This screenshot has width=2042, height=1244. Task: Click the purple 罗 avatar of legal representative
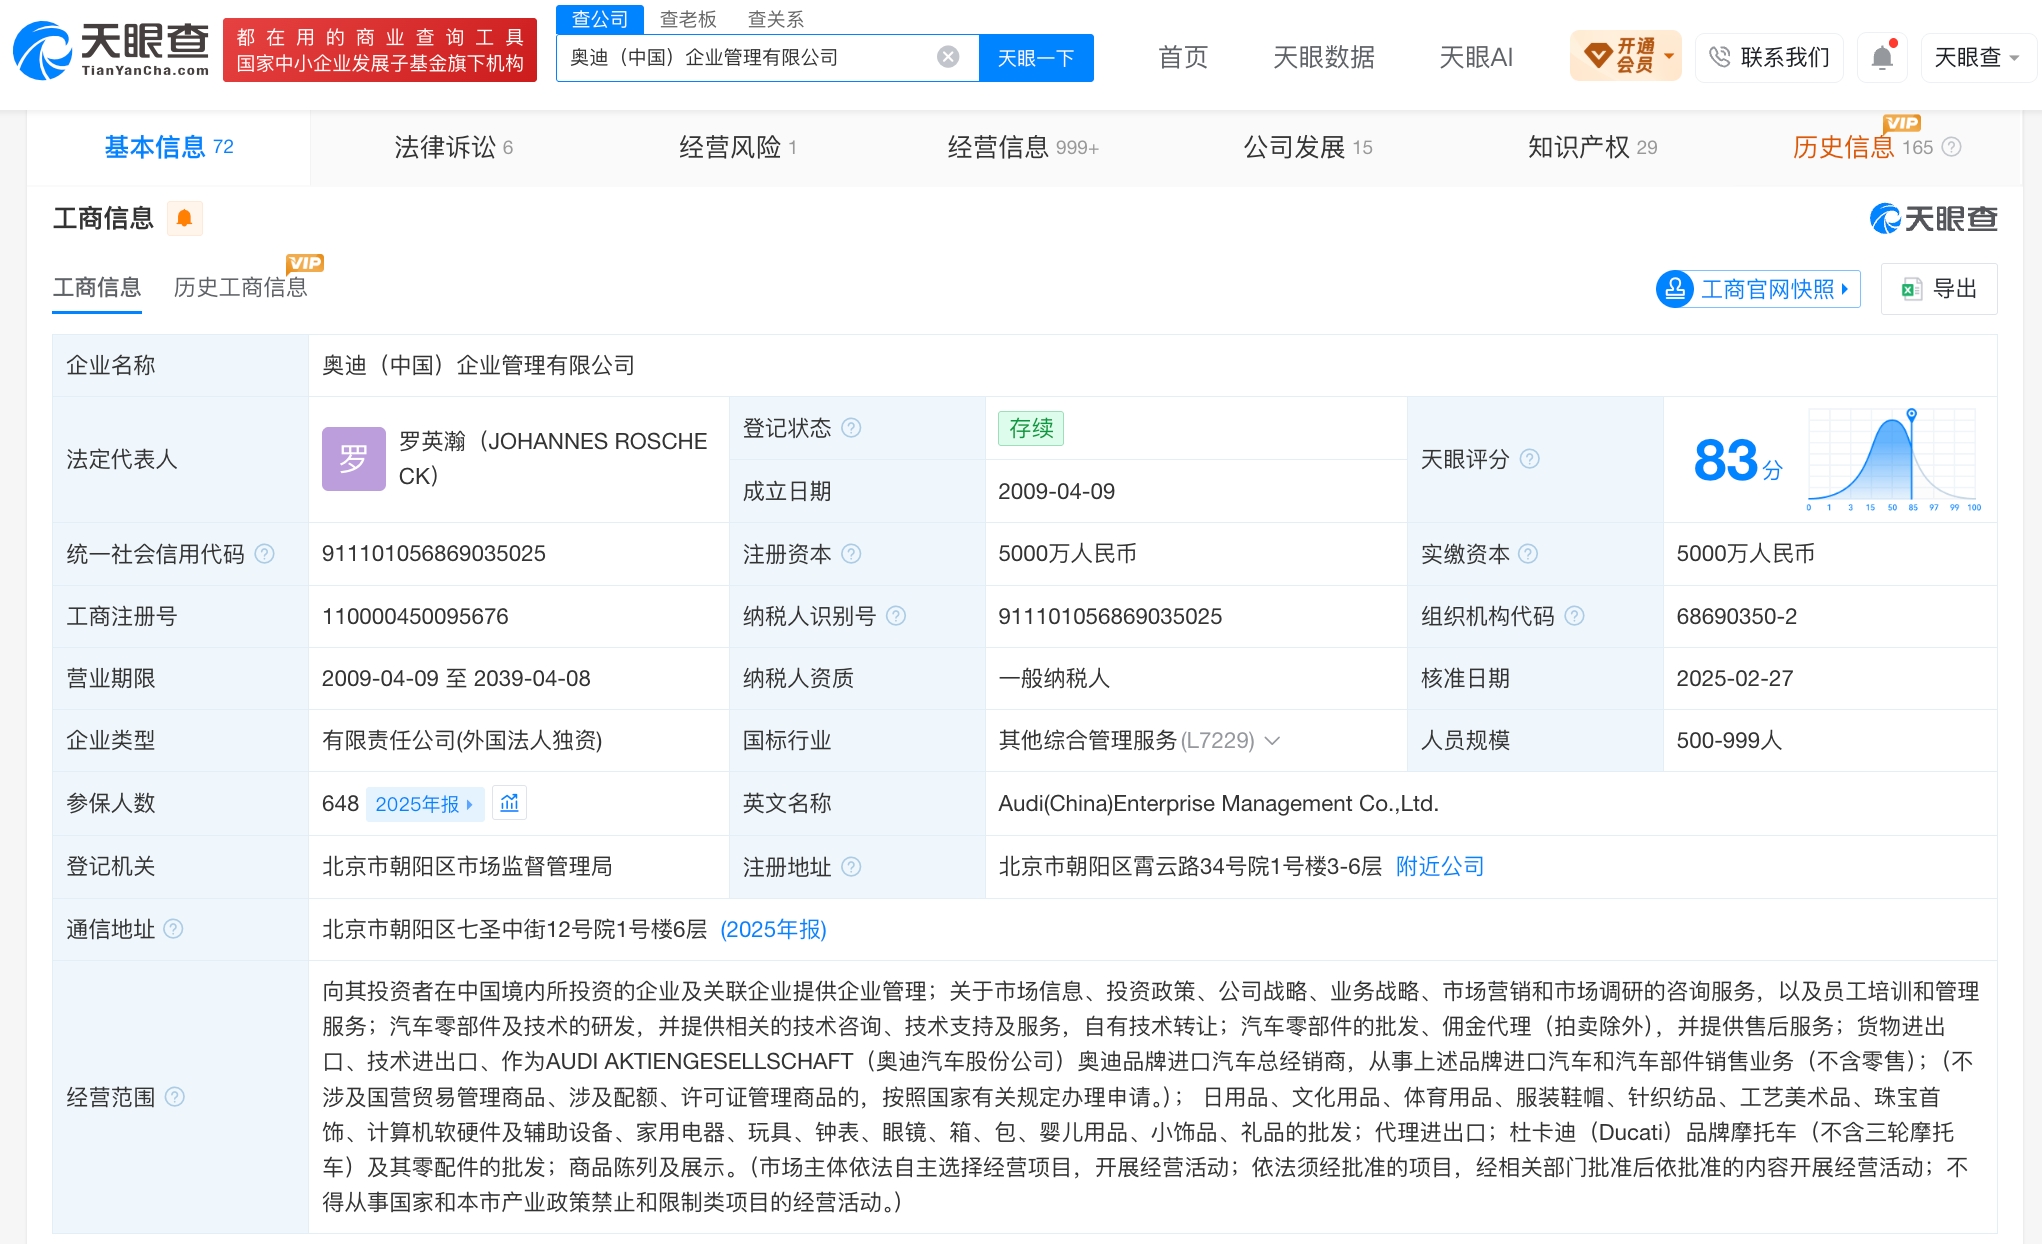pyautogui.click(x=353, y=459)
